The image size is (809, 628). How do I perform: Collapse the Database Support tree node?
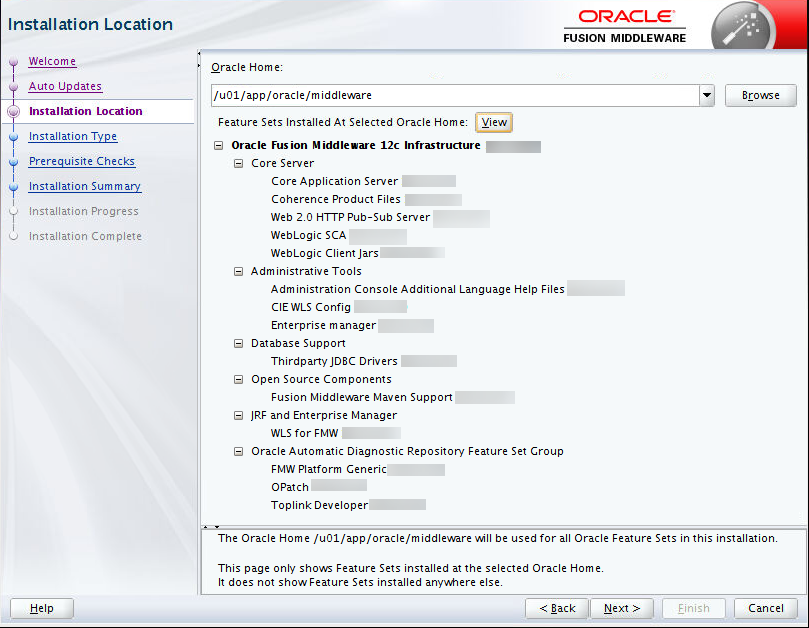[238, 344]
